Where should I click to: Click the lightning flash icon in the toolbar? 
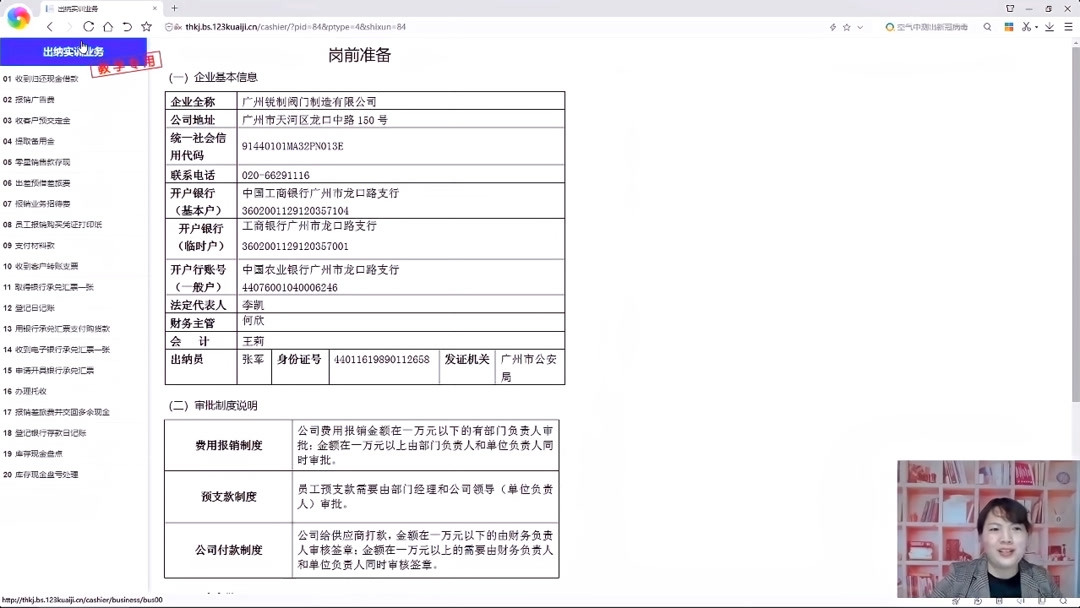tap(833, 27)
